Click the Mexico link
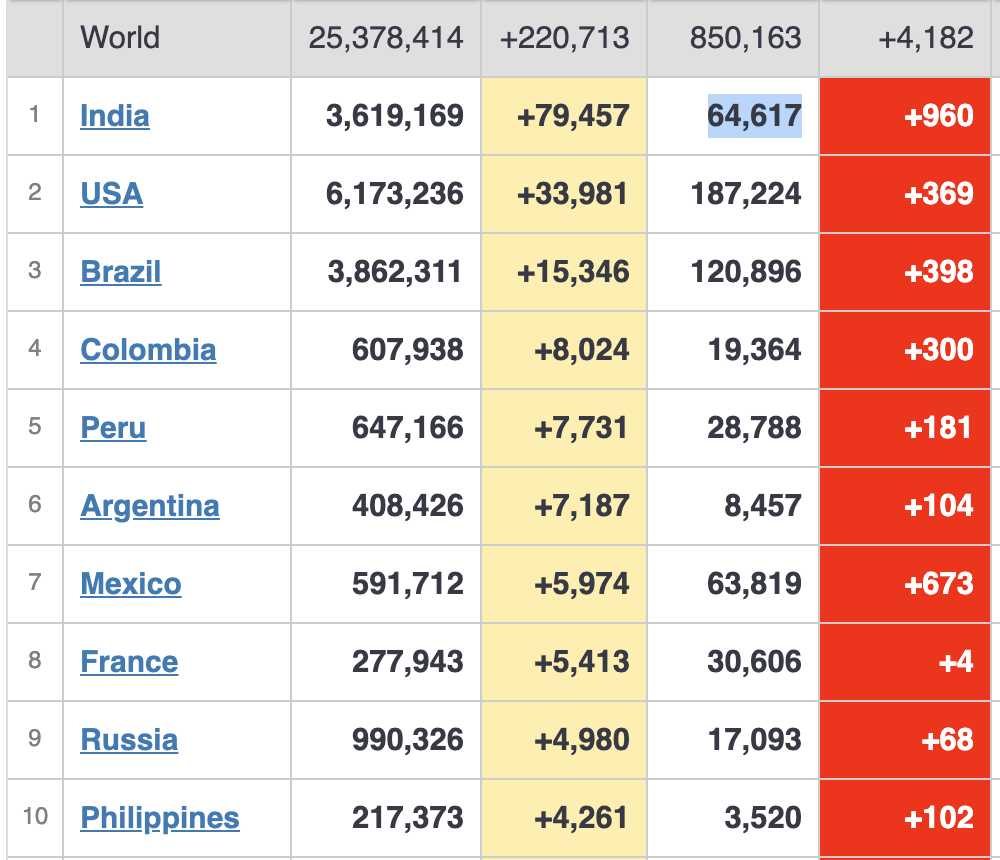 [x=131, y=584]
